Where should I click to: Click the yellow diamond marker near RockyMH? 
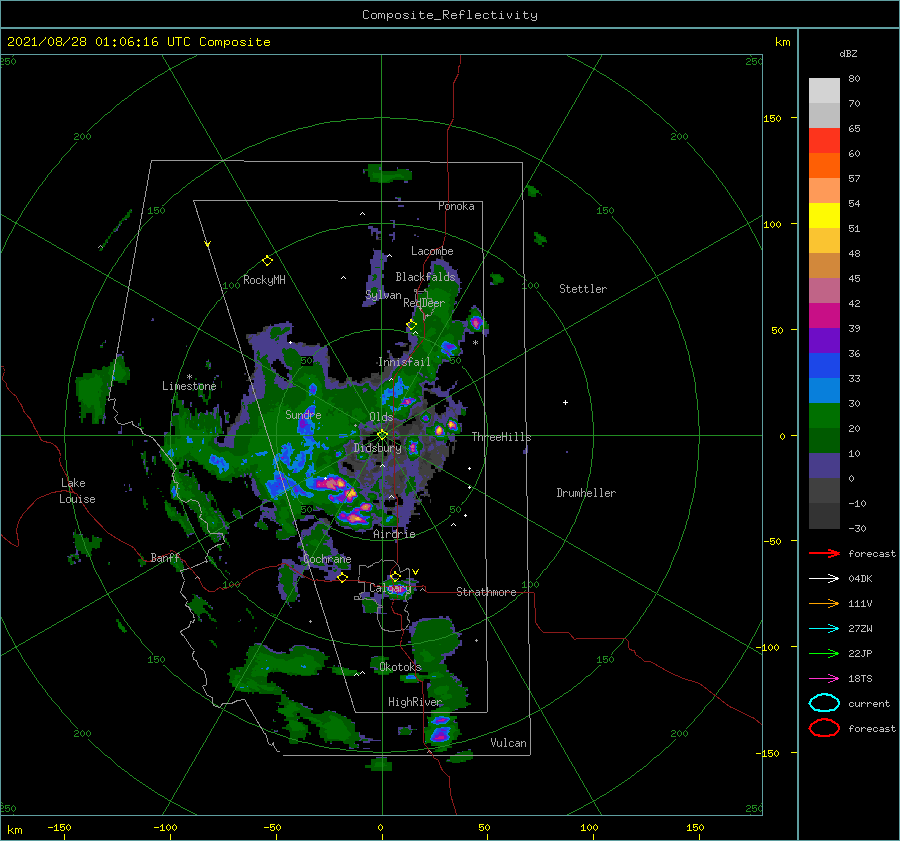click(267, 261)
